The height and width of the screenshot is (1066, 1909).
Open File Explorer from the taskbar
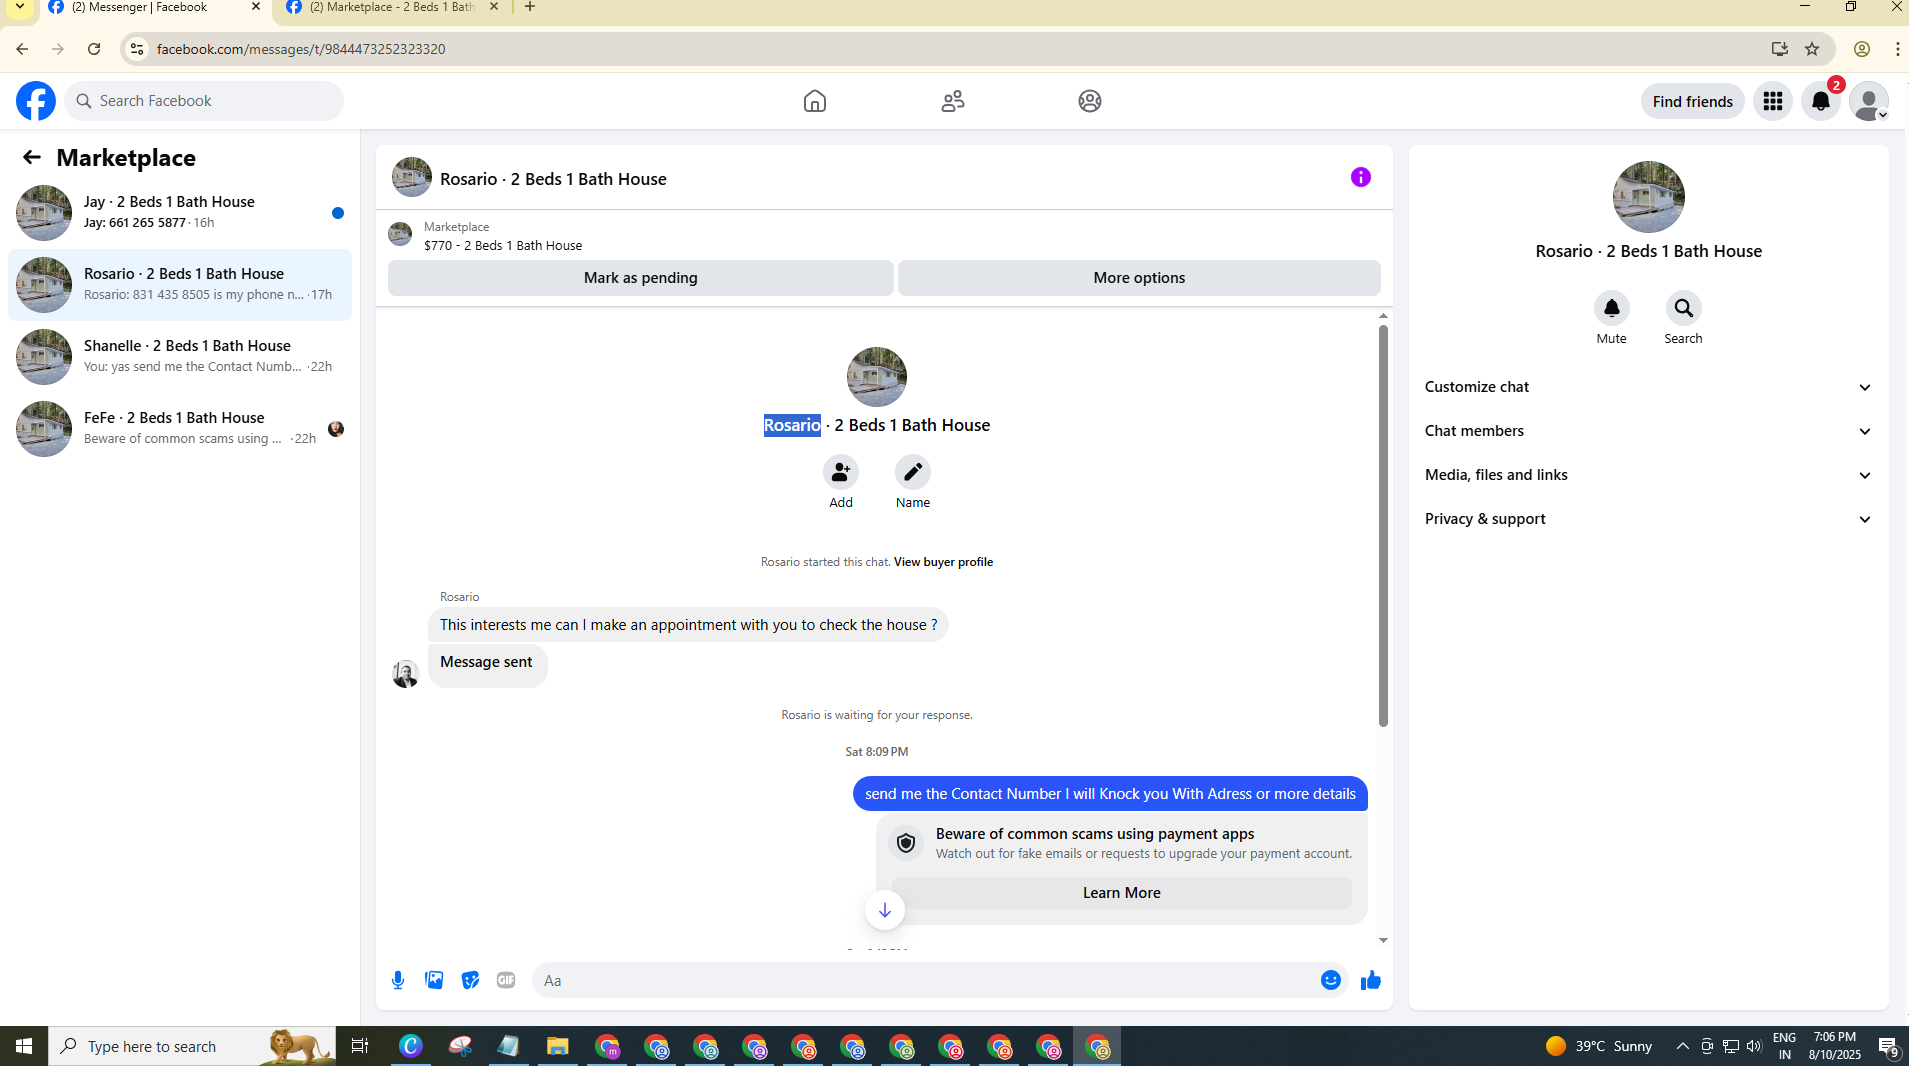(x=558, y=1046)
